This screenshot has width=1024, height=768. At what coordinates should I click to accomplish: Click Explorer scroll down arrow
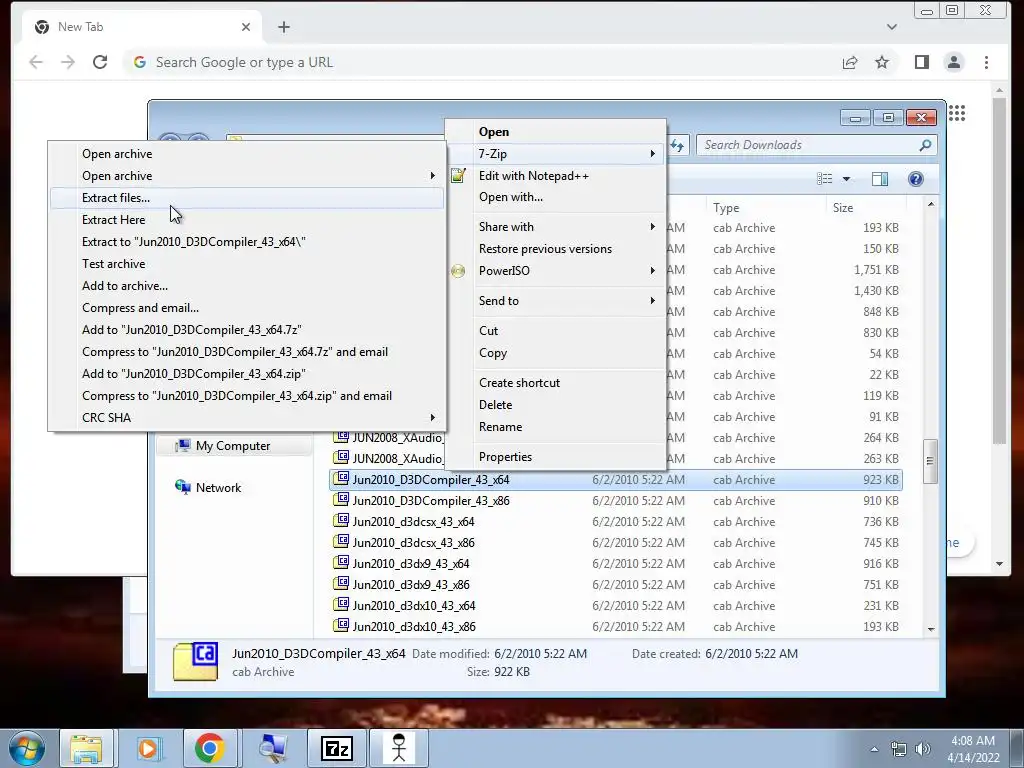pyautogui.click(x=931, y=629)
